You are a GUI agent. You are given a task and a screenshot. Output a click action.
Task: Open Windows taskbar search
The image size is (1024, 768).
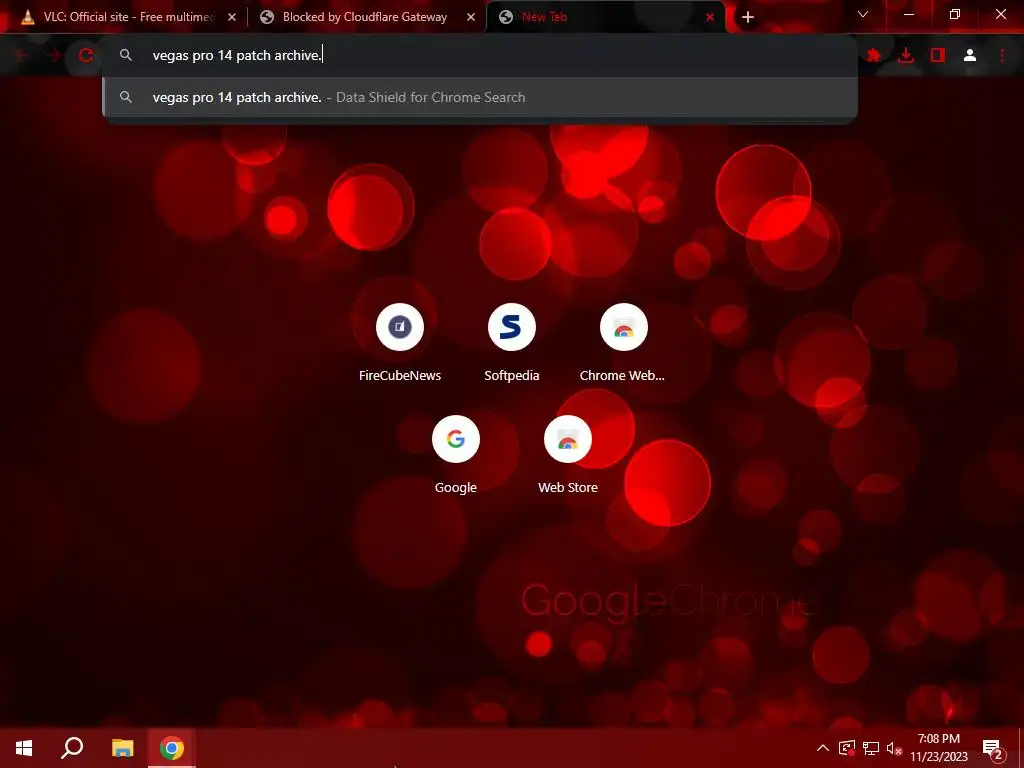[x=72, y=748]
